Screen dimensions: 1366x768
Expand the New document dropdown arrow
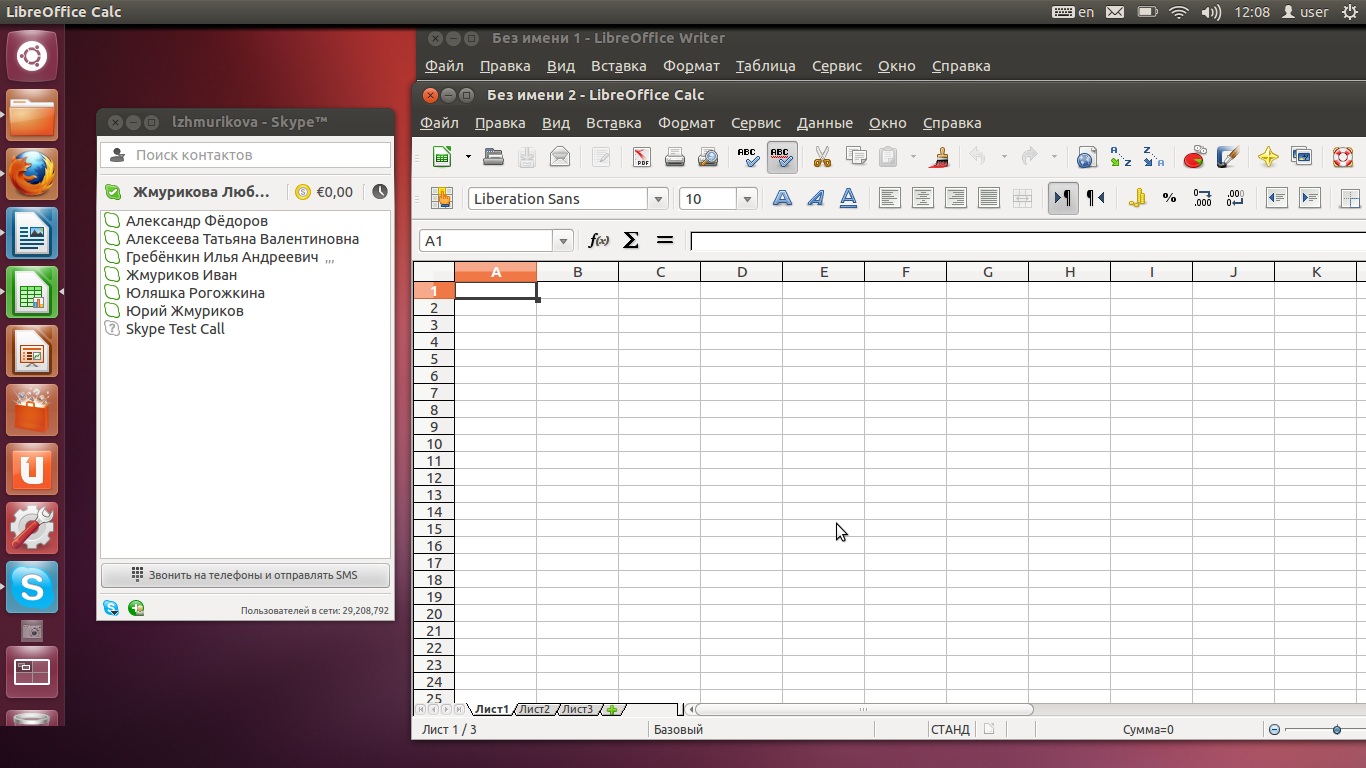466,157
